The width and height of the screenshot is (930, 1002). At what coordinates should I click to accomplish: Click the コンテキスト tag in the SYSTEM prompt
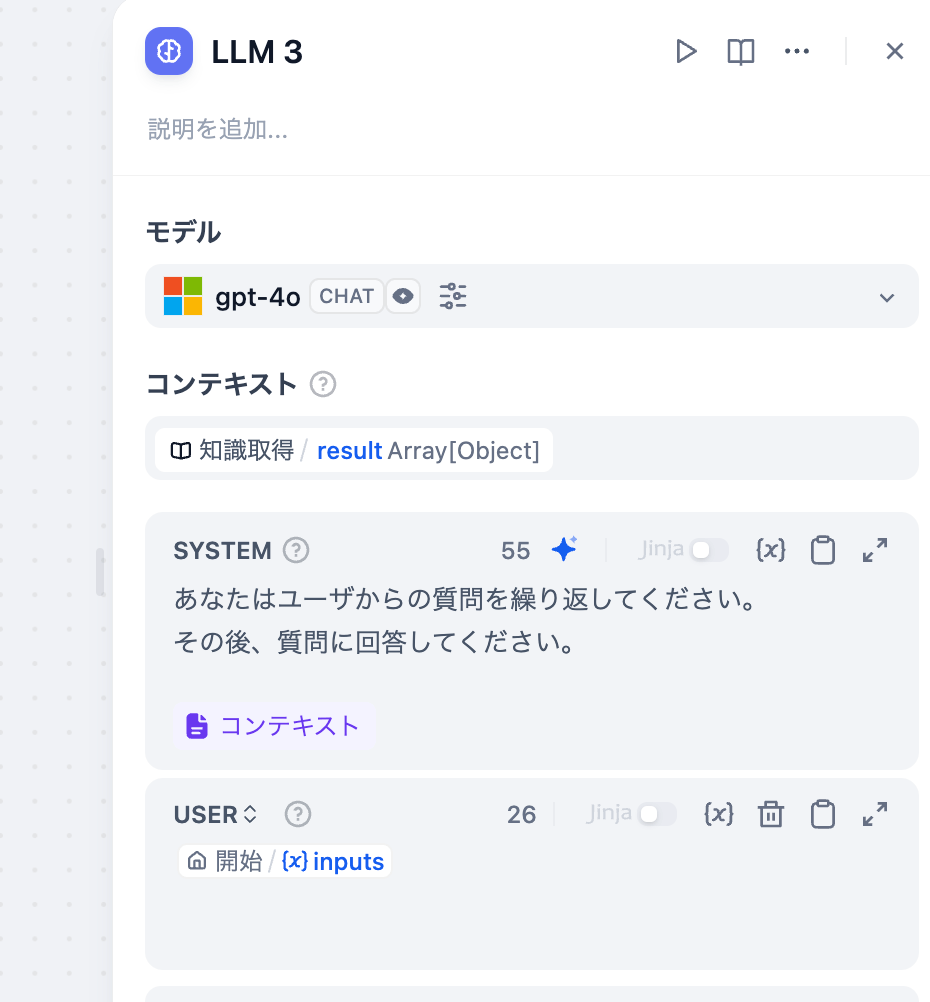coord(274,726)
